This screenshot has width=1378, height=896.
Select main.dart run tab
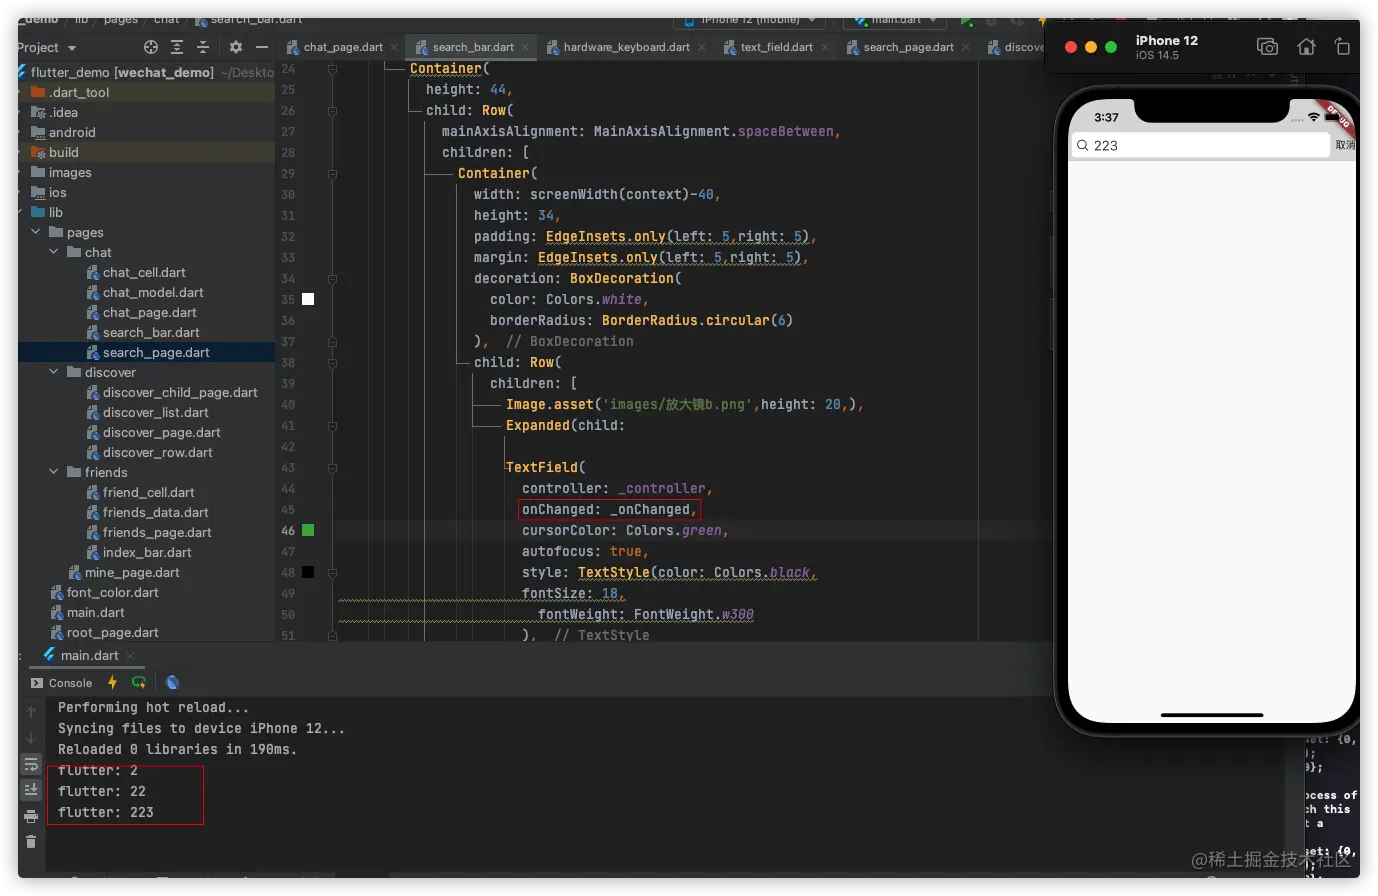pos(89,655)
